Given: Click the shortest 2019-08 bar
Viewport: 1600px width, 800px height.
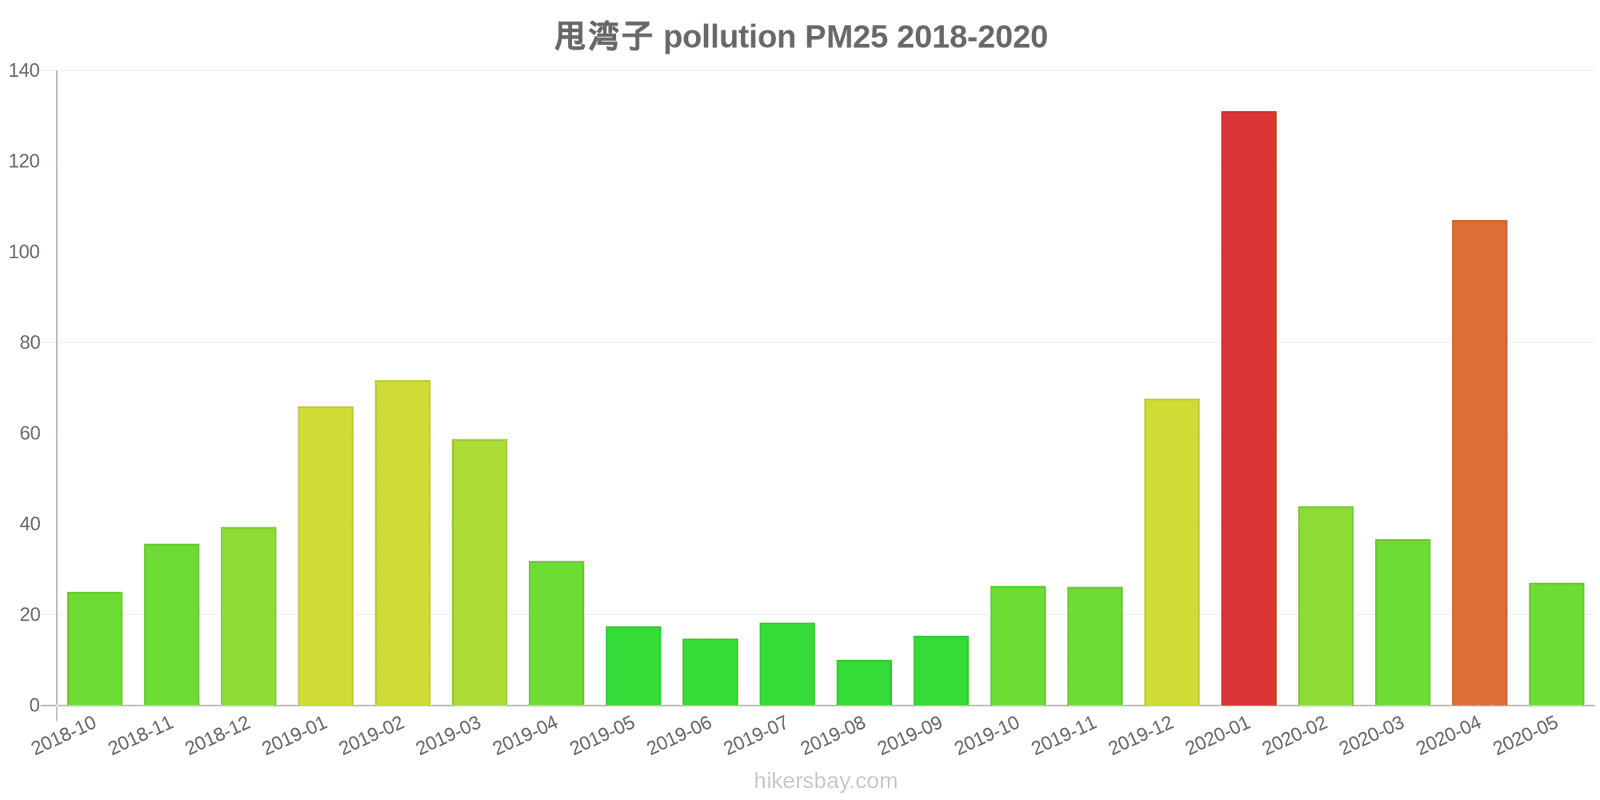Looking at the screenshot, I should 864,683.
